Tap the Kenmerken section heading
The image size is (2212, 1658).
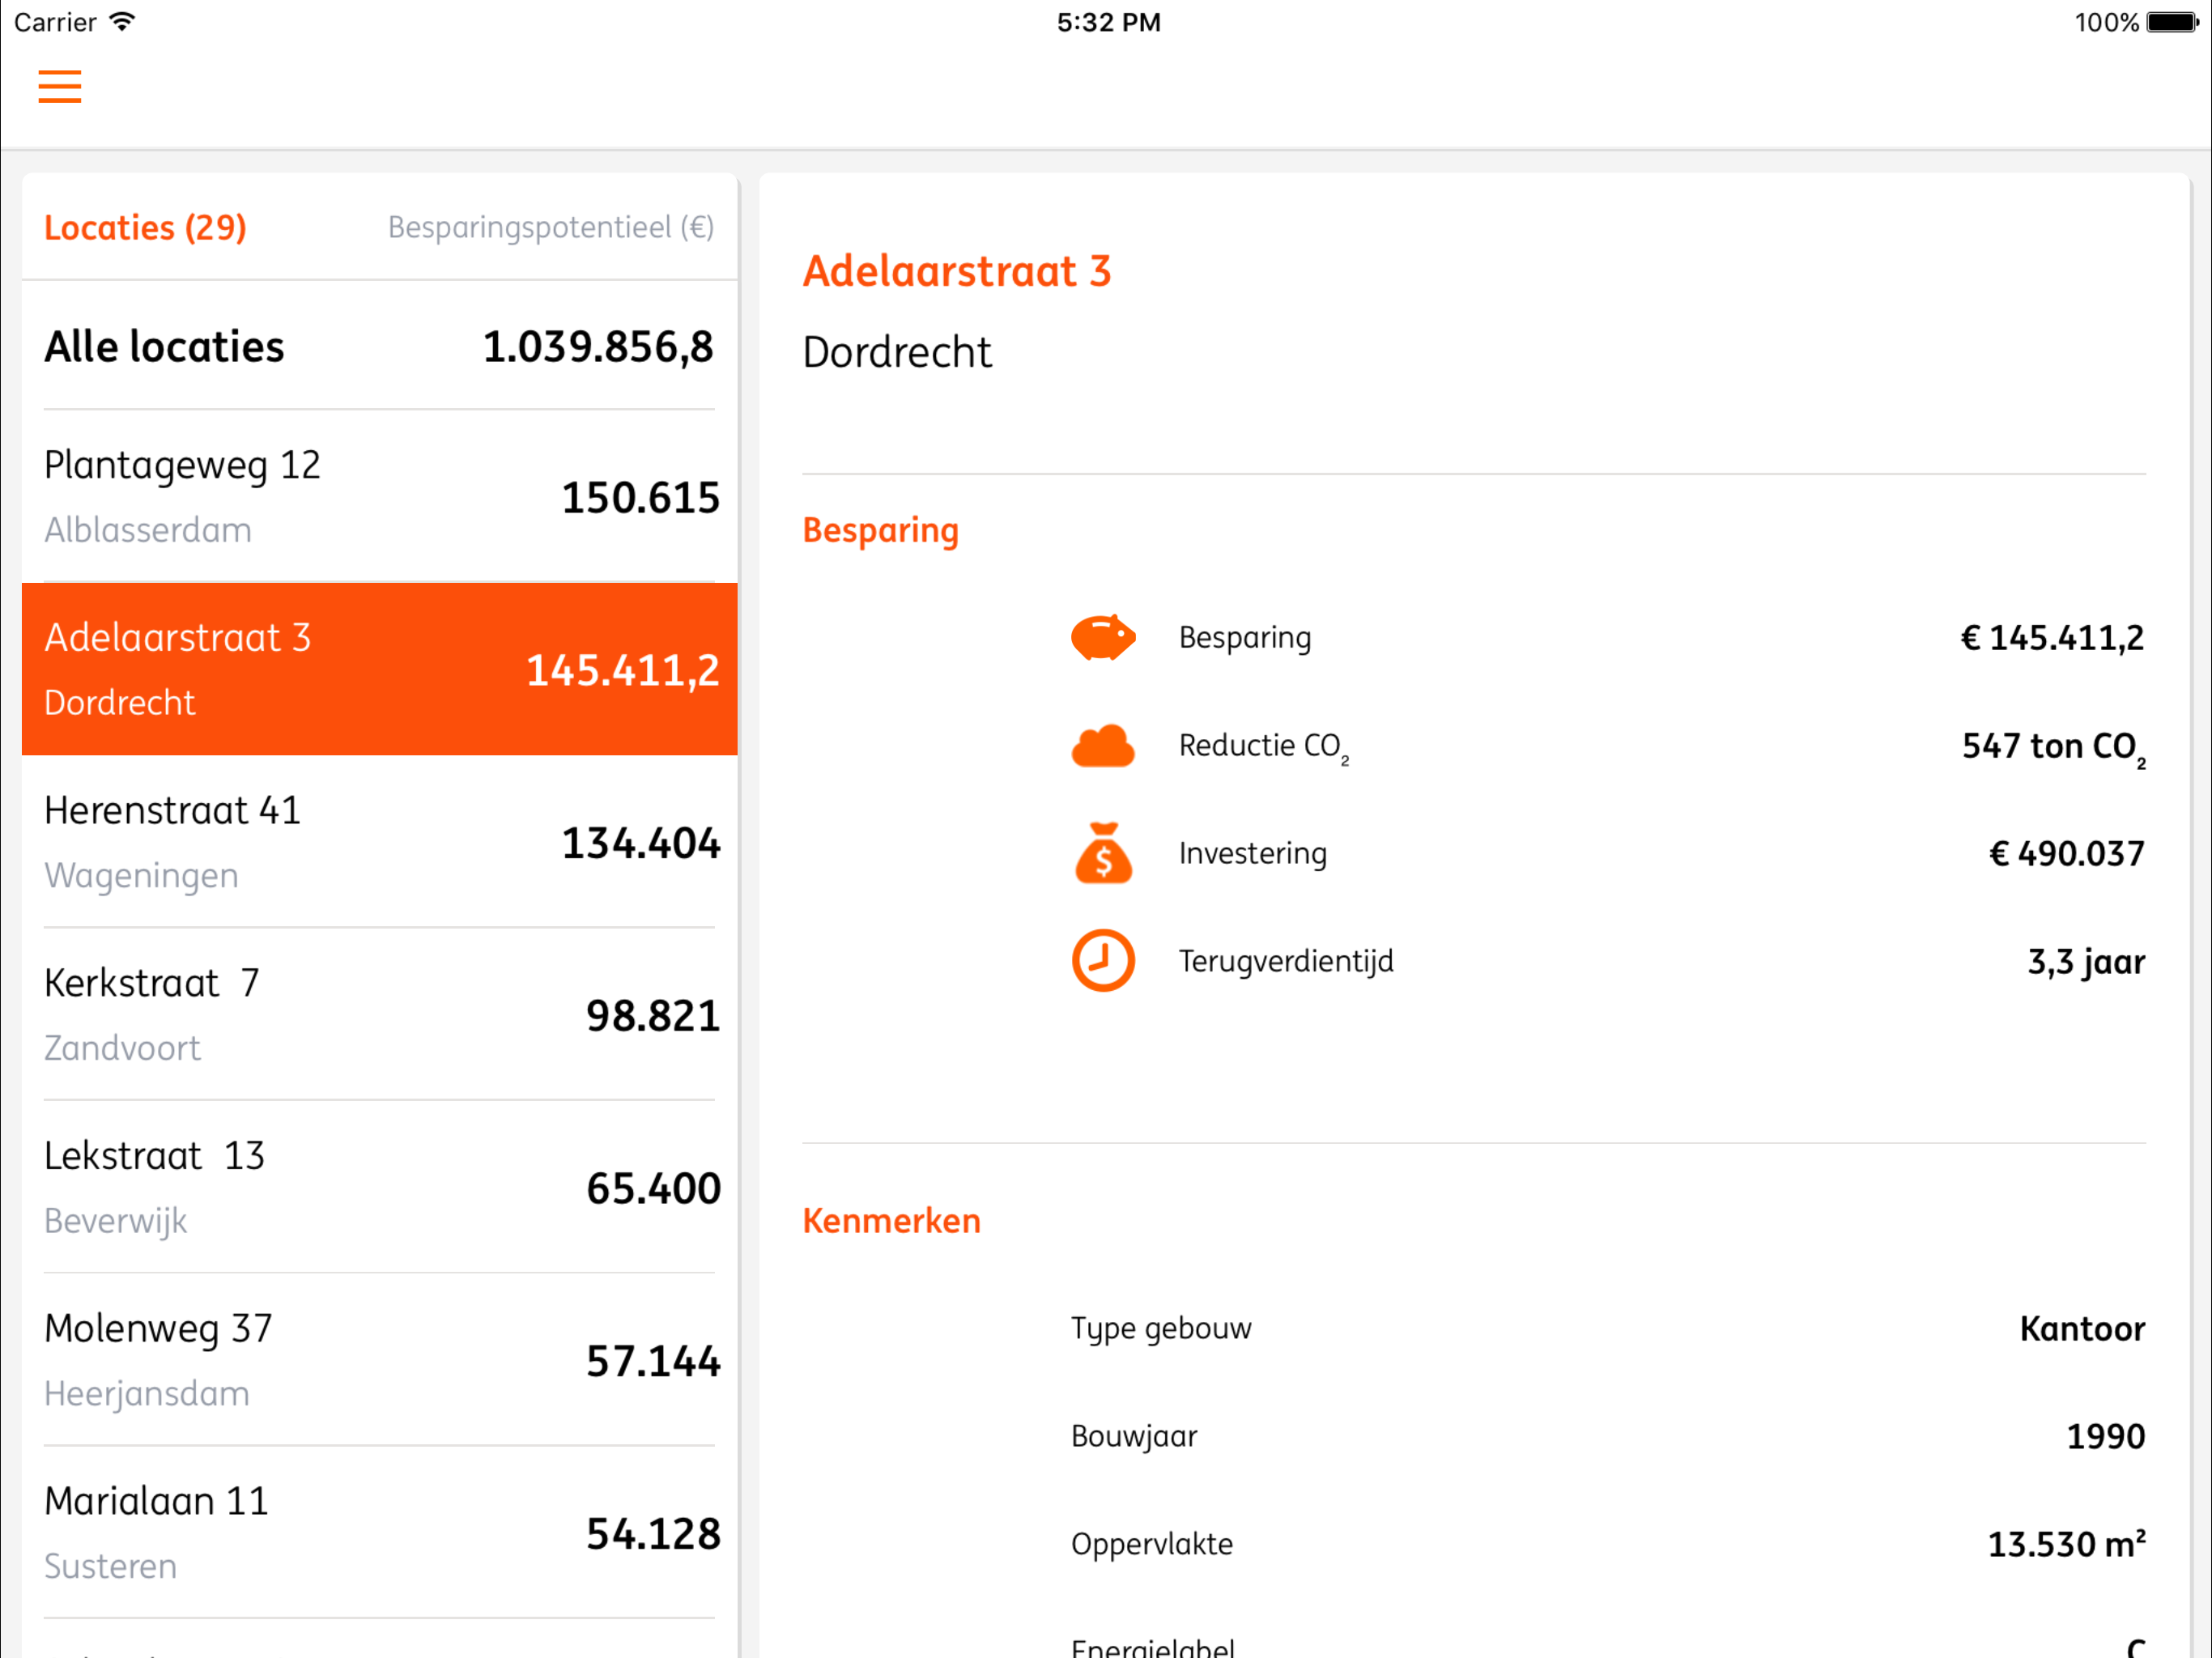[x=891, y=1221]
